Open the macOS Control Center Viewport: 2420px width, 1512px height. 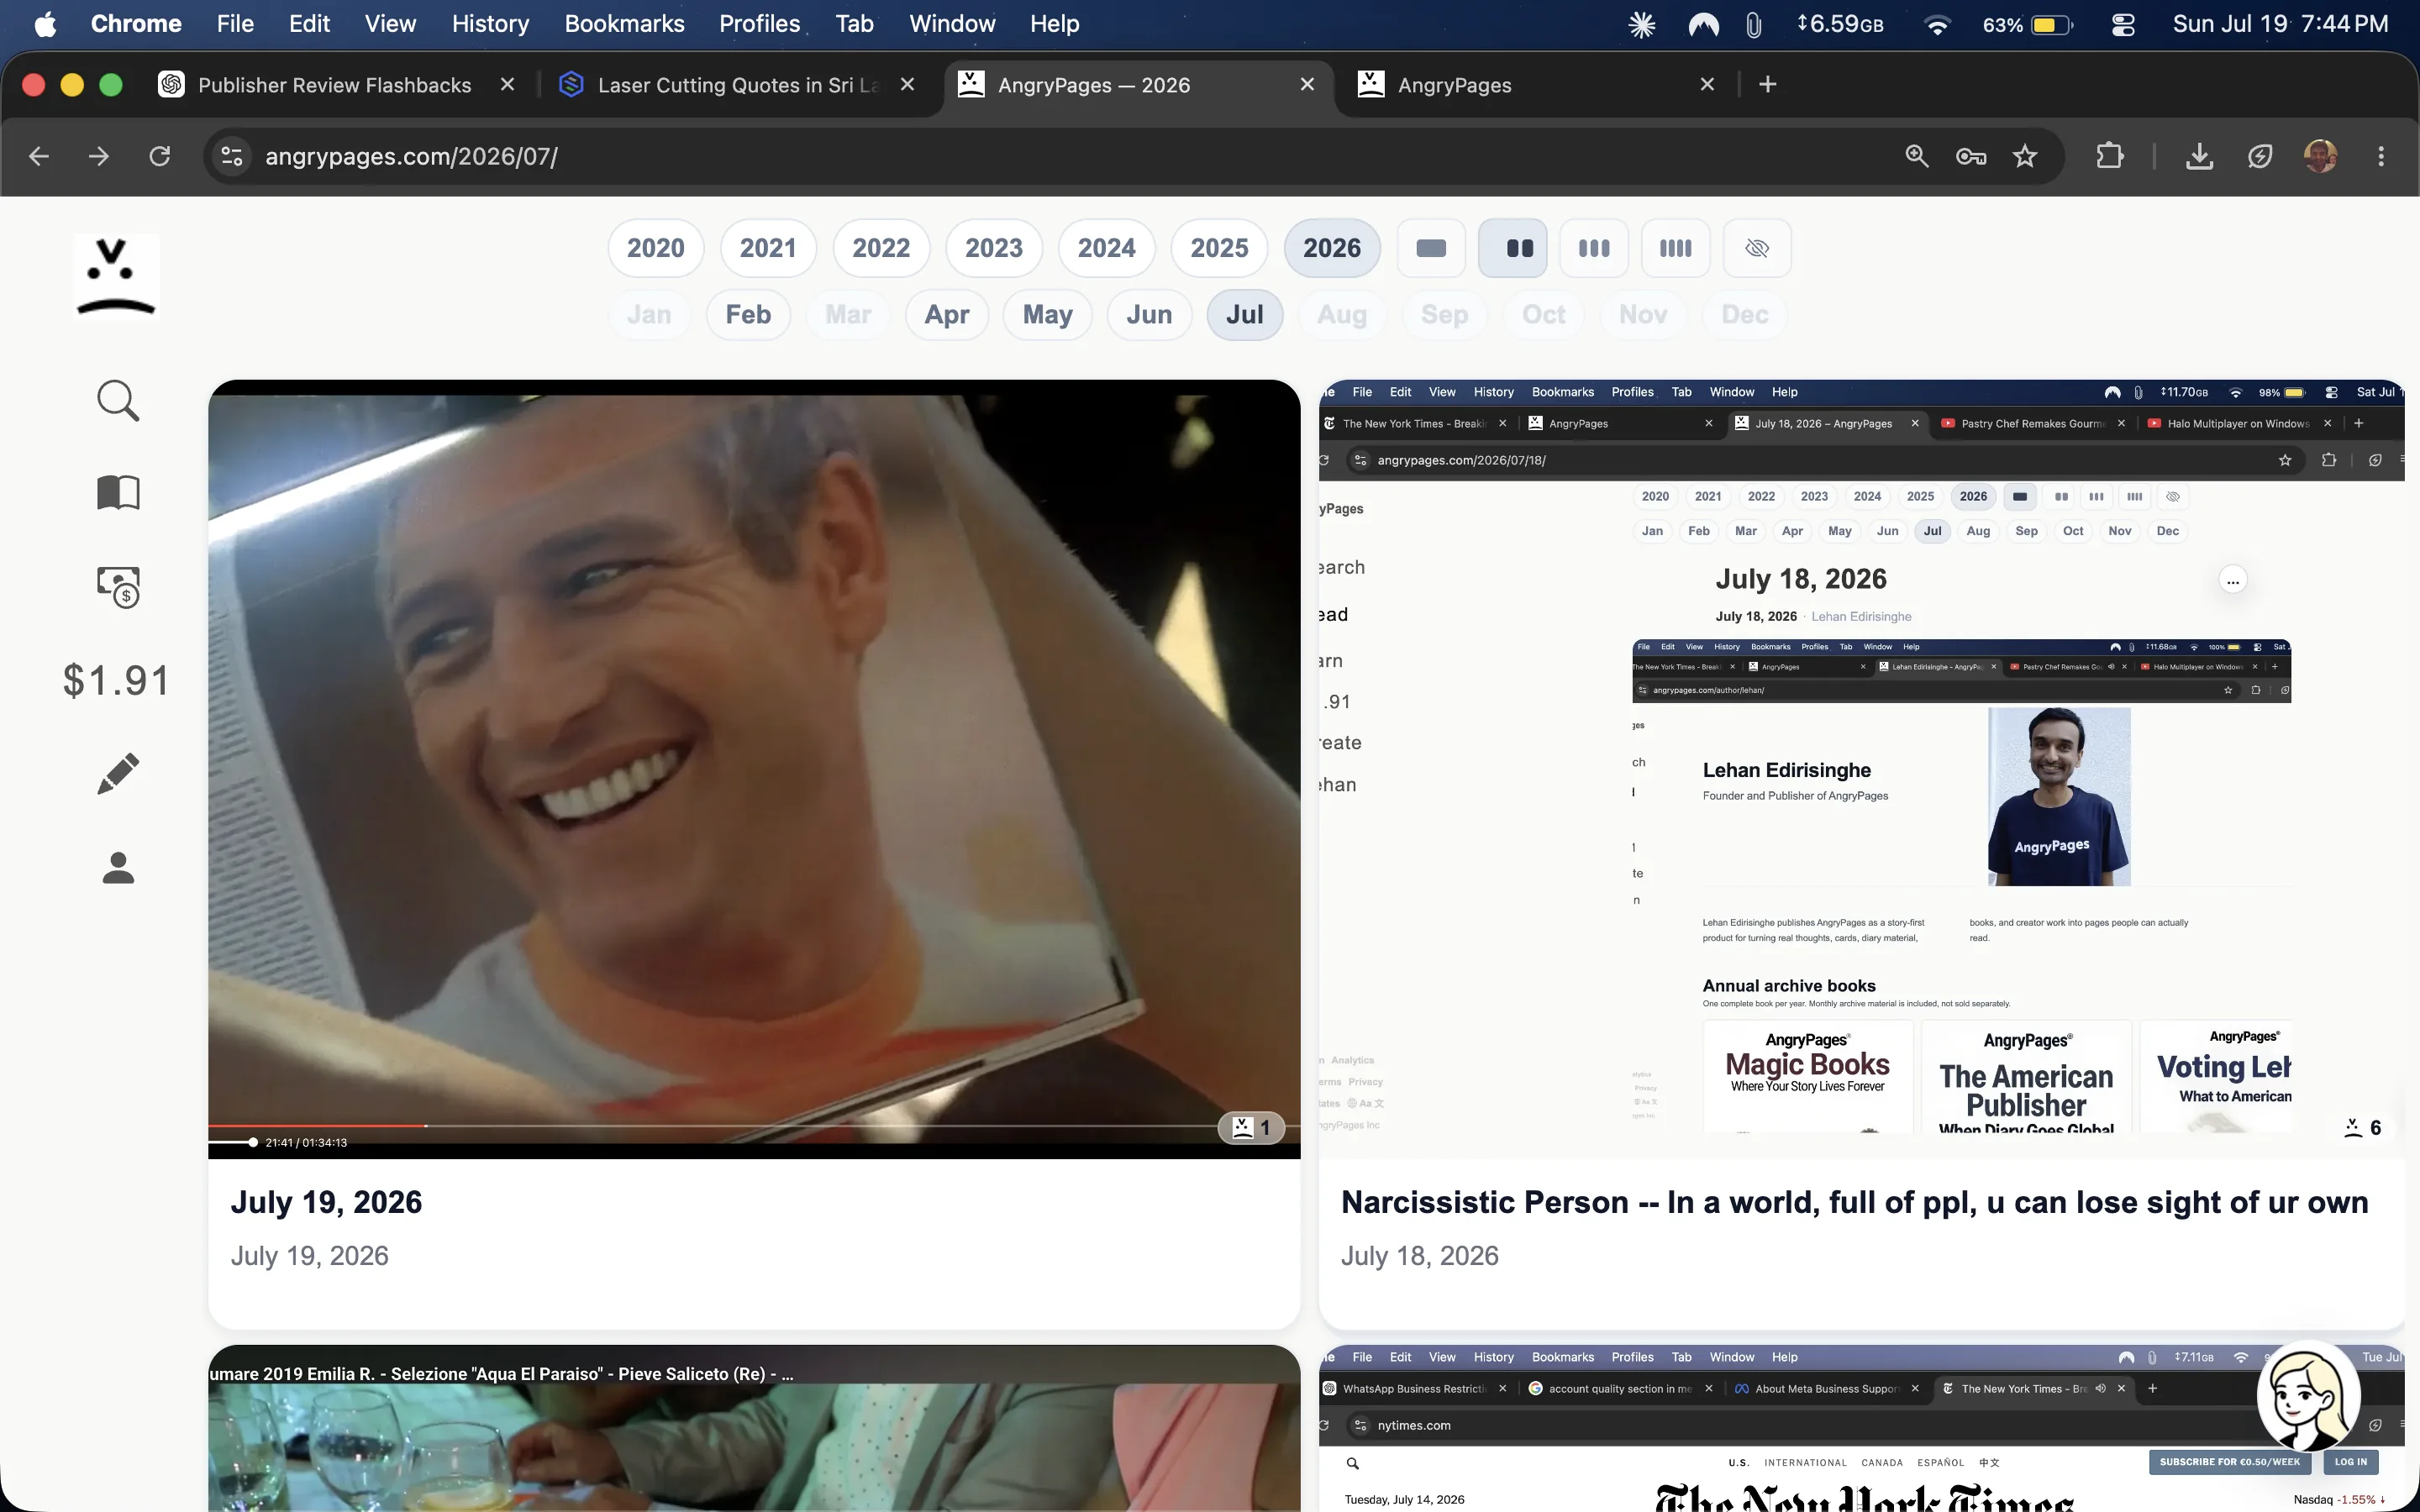(2123, 24)
